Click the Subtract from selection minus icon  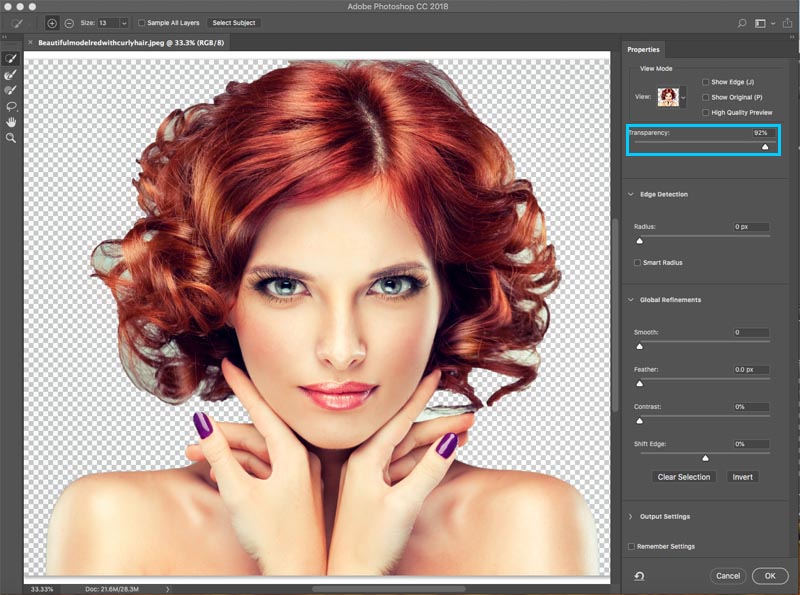69,22
